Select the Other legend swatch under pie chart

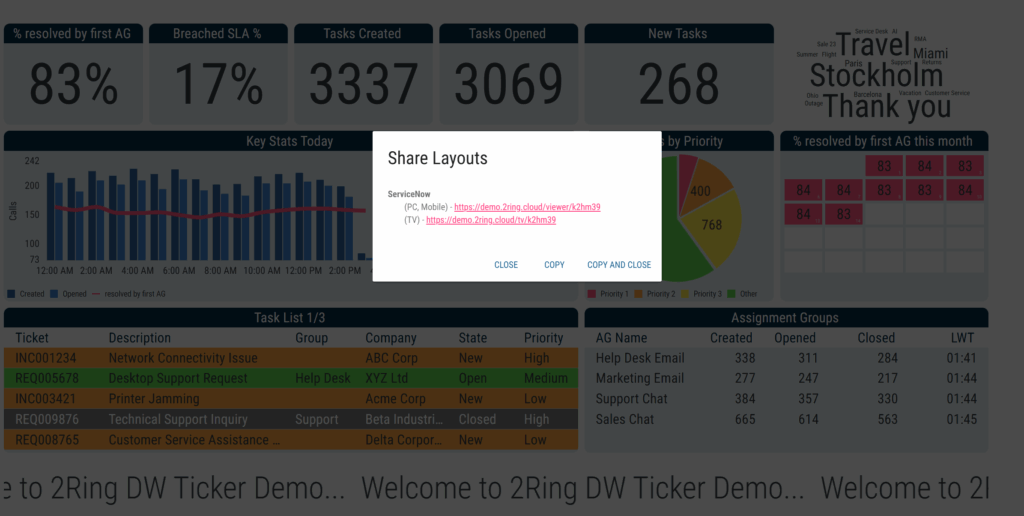click(731, 294)
